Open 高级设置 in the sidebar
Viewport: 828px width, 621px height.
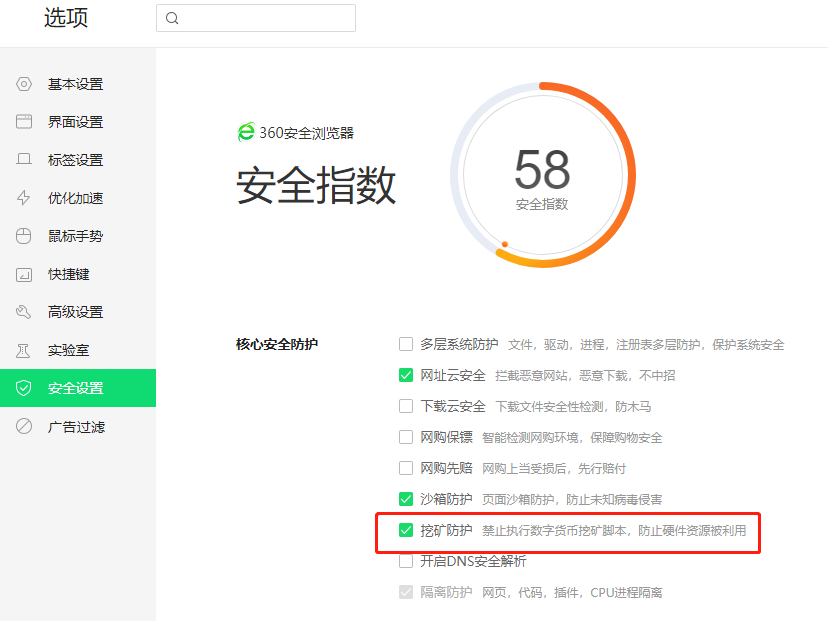pos(78,312)
